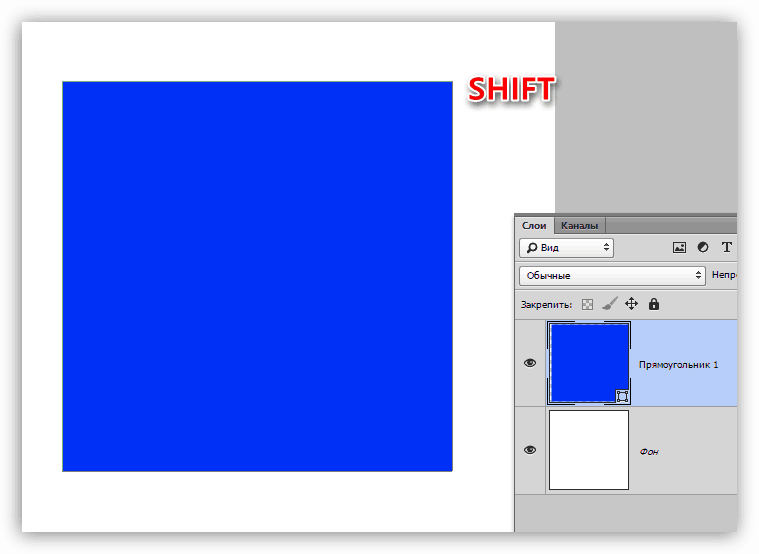Lock layer position move icon
Screen dimensions: 759x554
(x=631, y=304)
